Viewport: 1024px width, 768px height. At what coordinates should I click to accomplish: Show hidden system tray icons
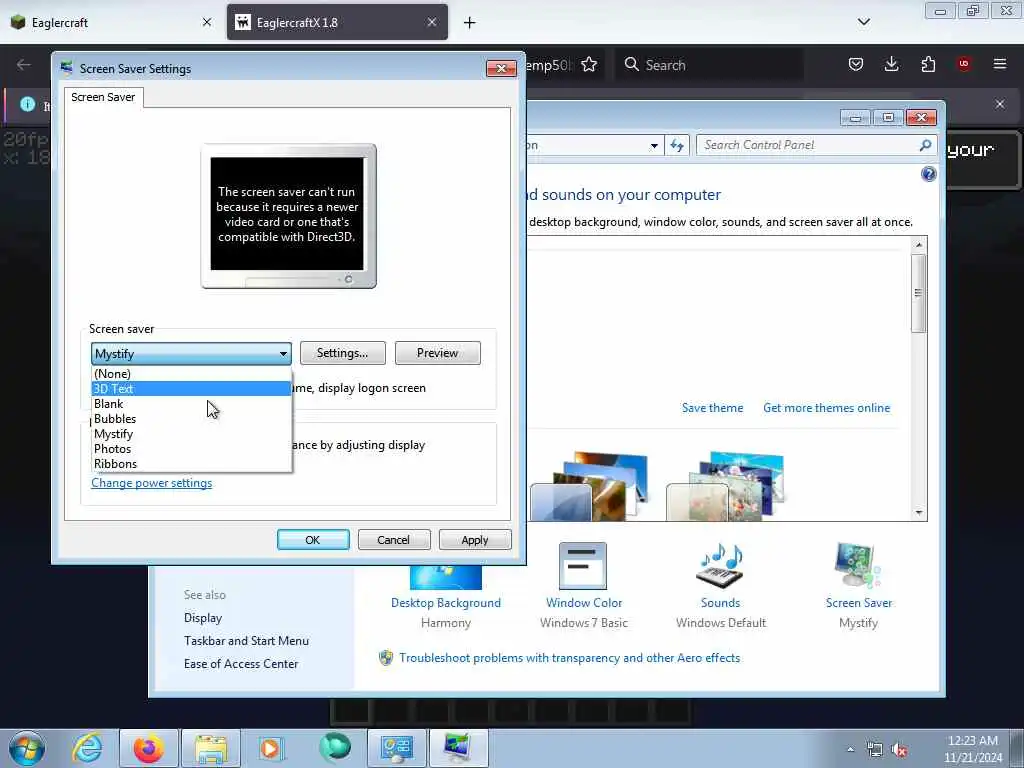tap(850, 749)
